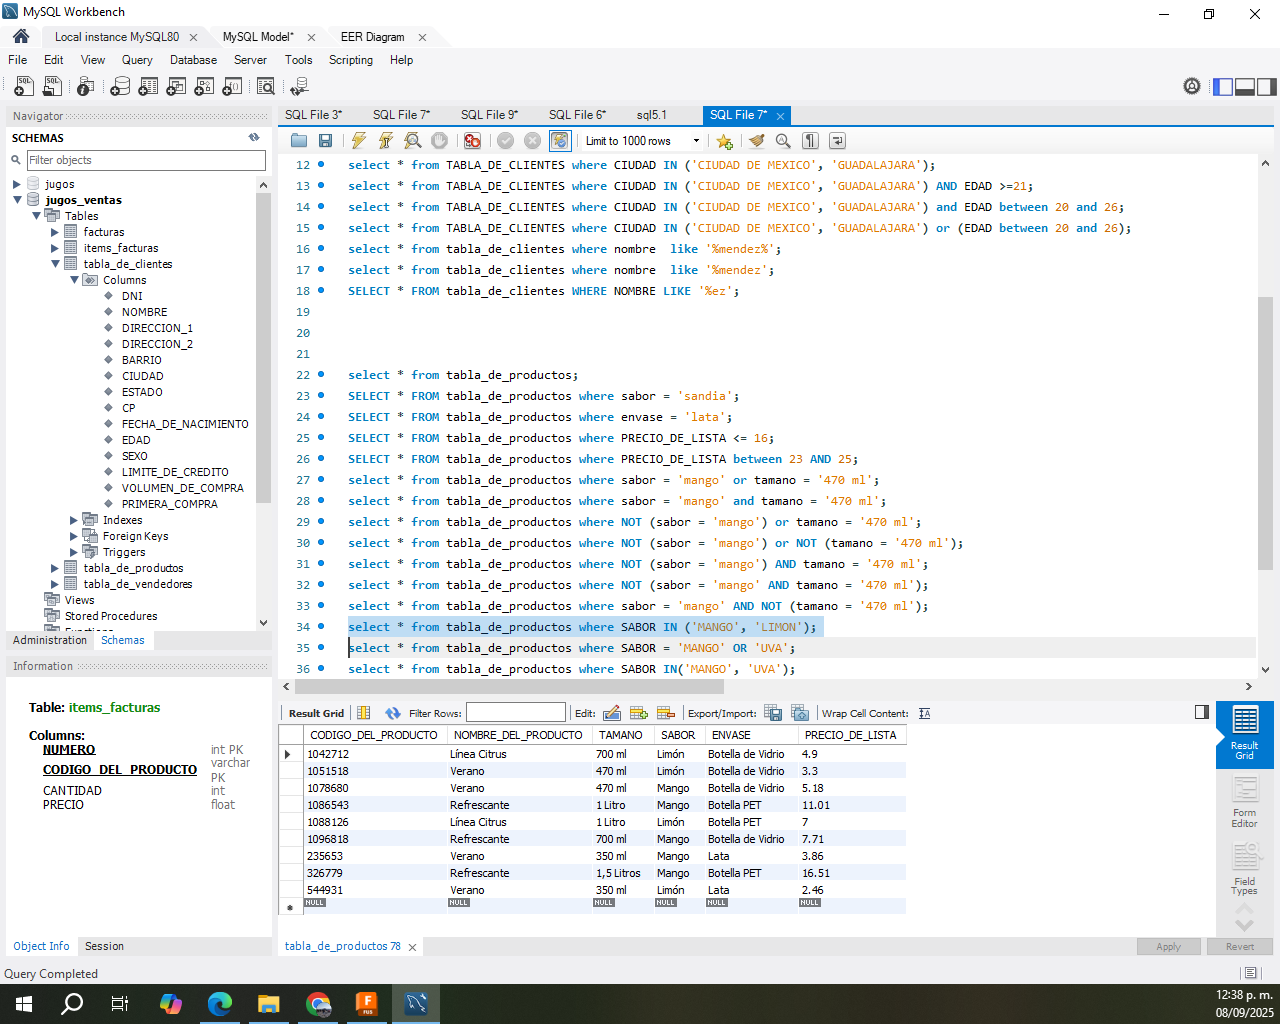Toggle word wrap in editor
The height and width of the screenshot is (1024, 1280).
[837, 141]
